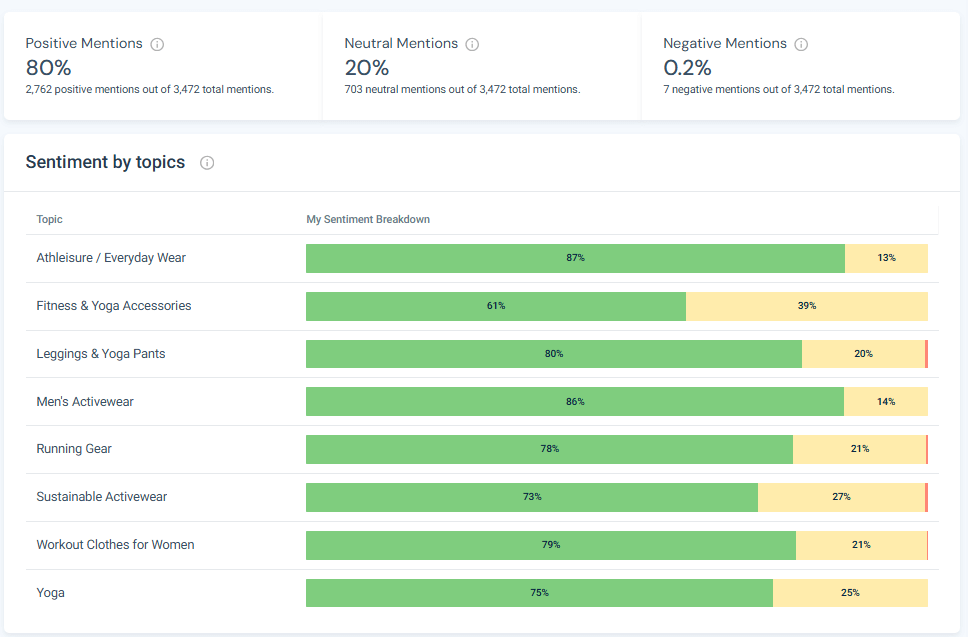This screenshot has height=637, width=968.
Task: Click the Topic column header
Action: 49,219
